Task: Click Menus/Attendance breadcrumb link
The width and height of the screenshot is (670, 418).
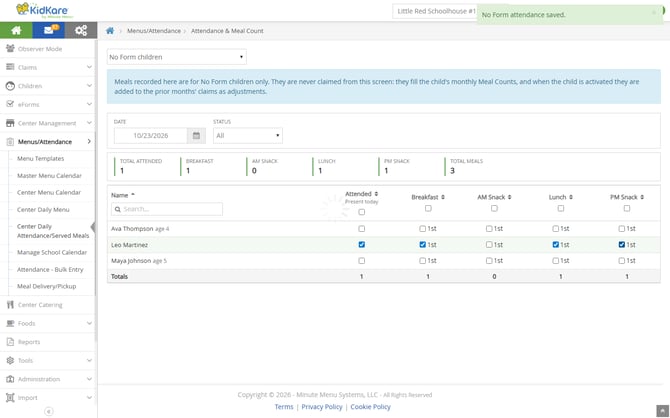Action: coord(154,31)
